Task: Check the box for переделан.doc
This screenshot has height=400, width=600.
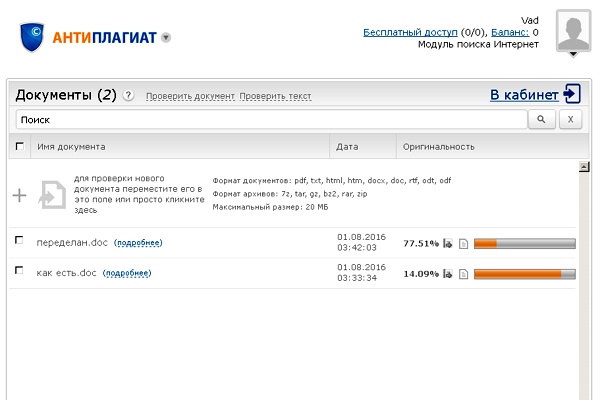Action: click(x=19, y=241)
